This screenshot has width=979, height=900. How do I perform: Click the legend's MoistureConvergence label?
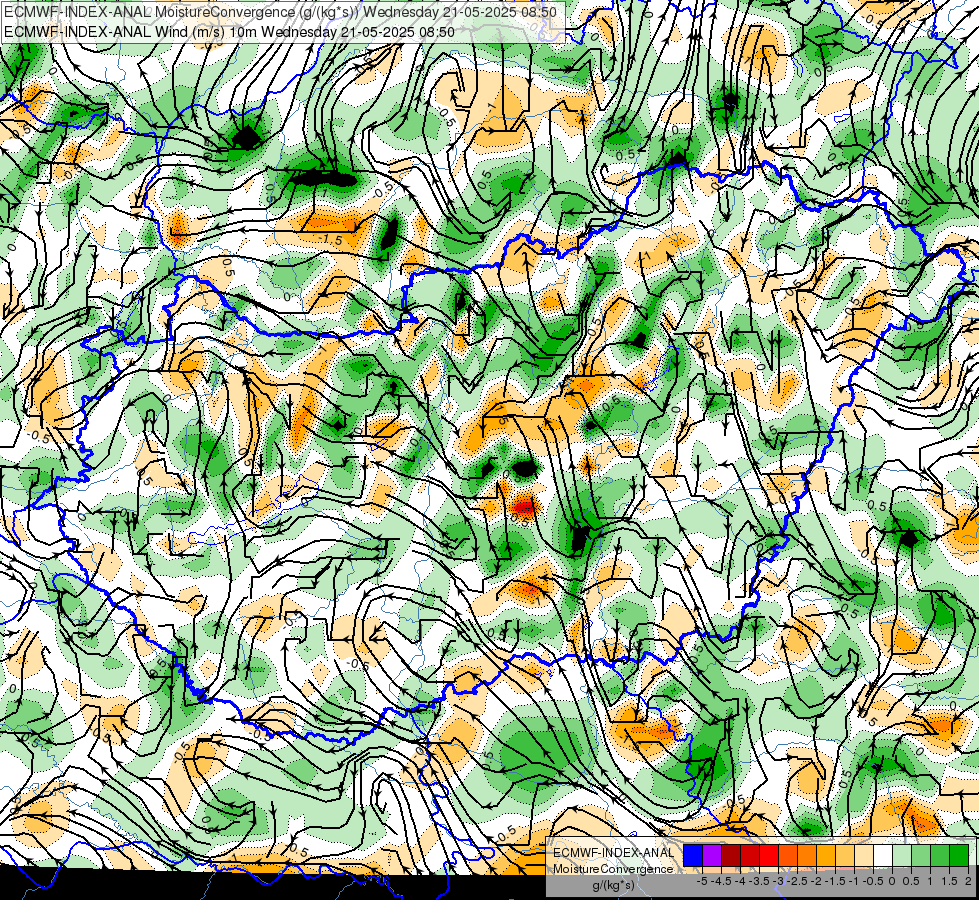[614, 869]
